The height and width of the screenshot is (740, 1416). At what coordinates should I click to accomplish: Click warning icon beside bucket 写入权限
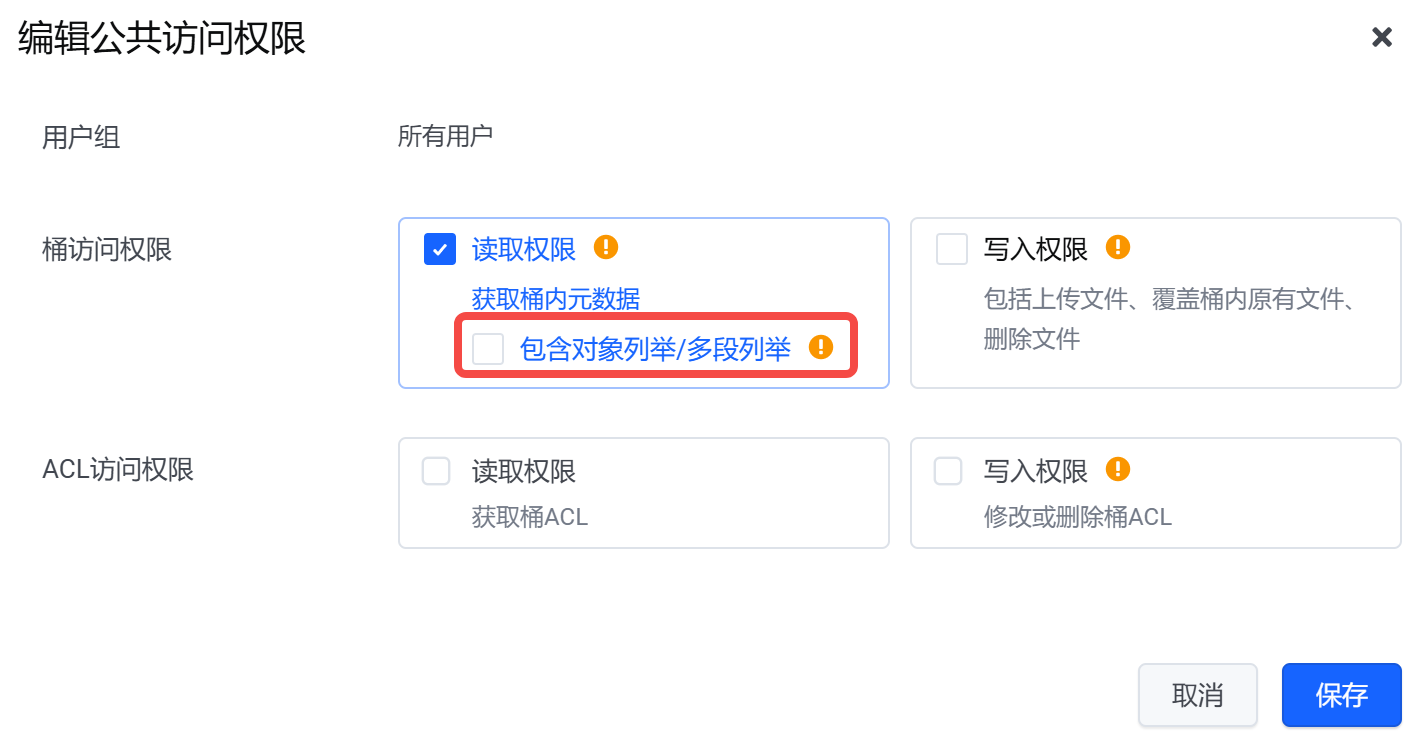click(x=1118, y=247)
